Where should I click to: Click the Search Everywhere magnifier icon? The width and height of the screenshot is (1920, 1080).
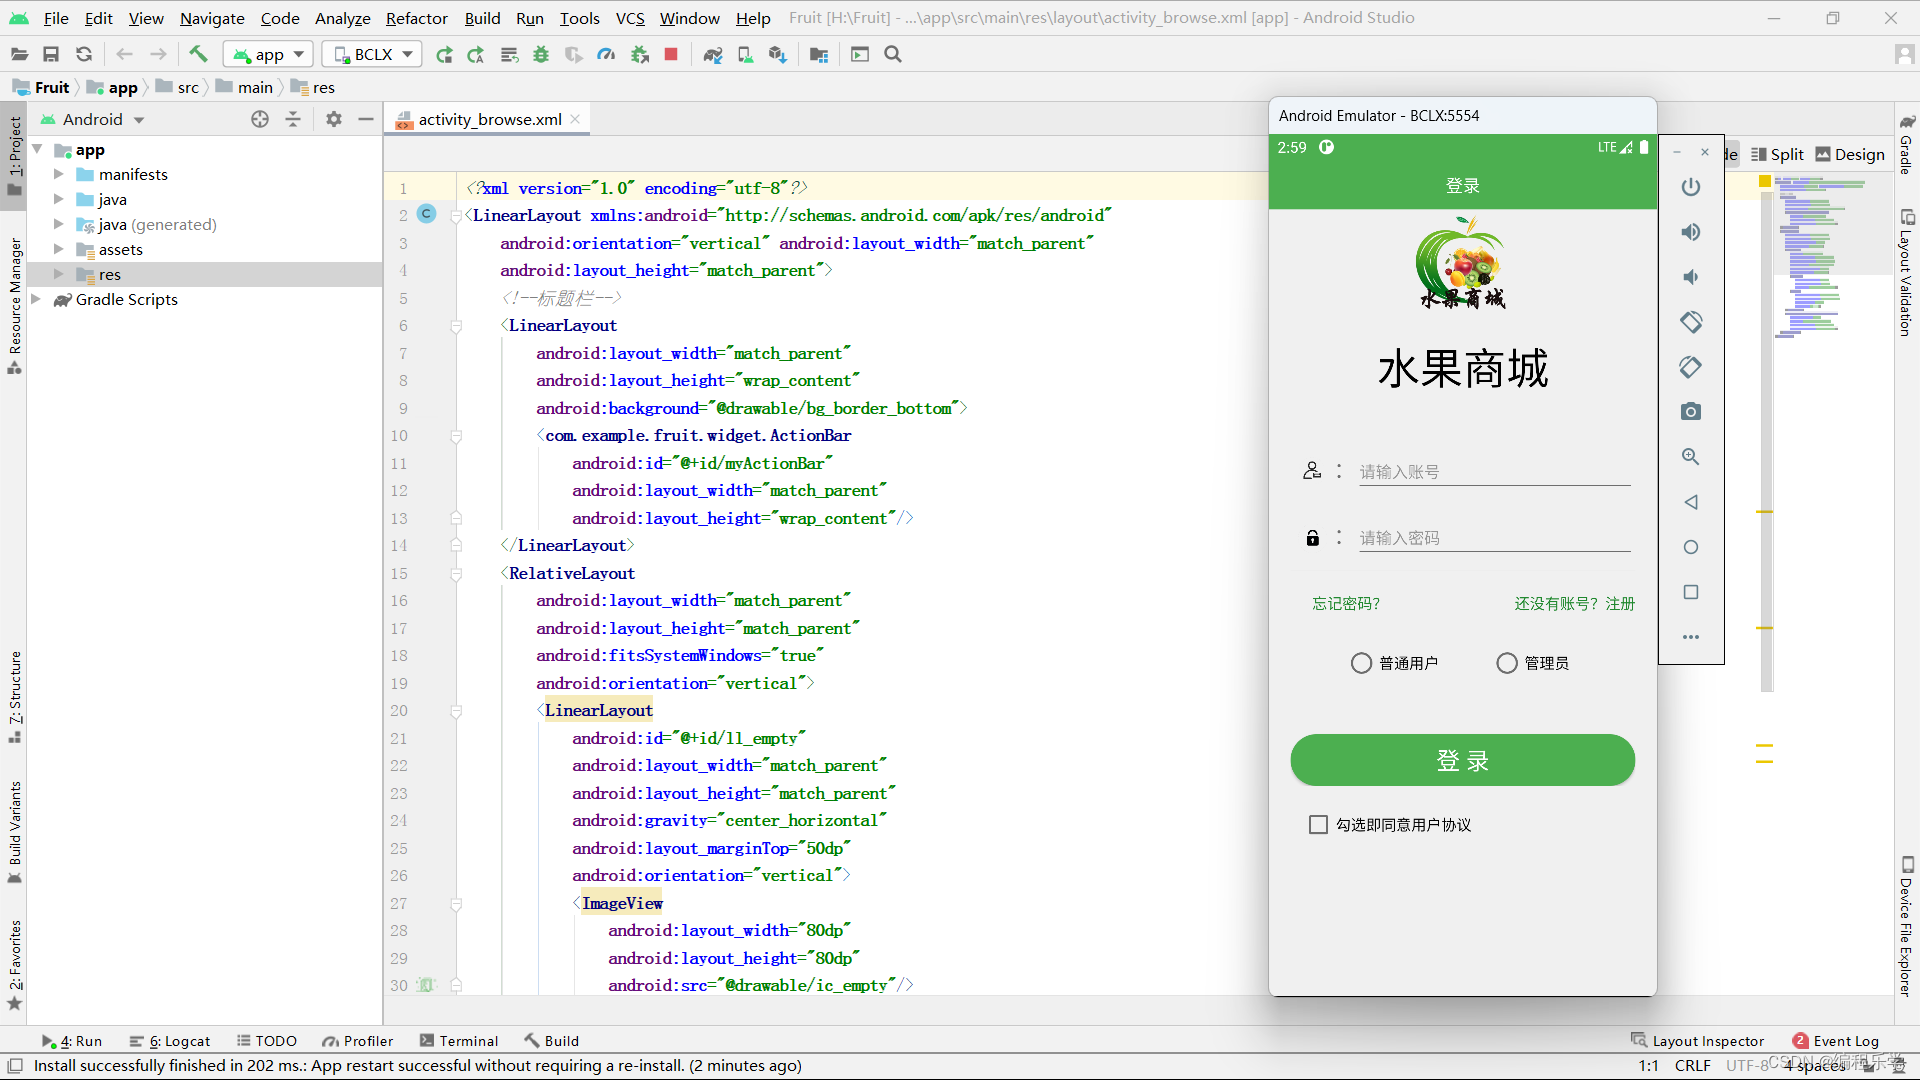click(893, 55)
